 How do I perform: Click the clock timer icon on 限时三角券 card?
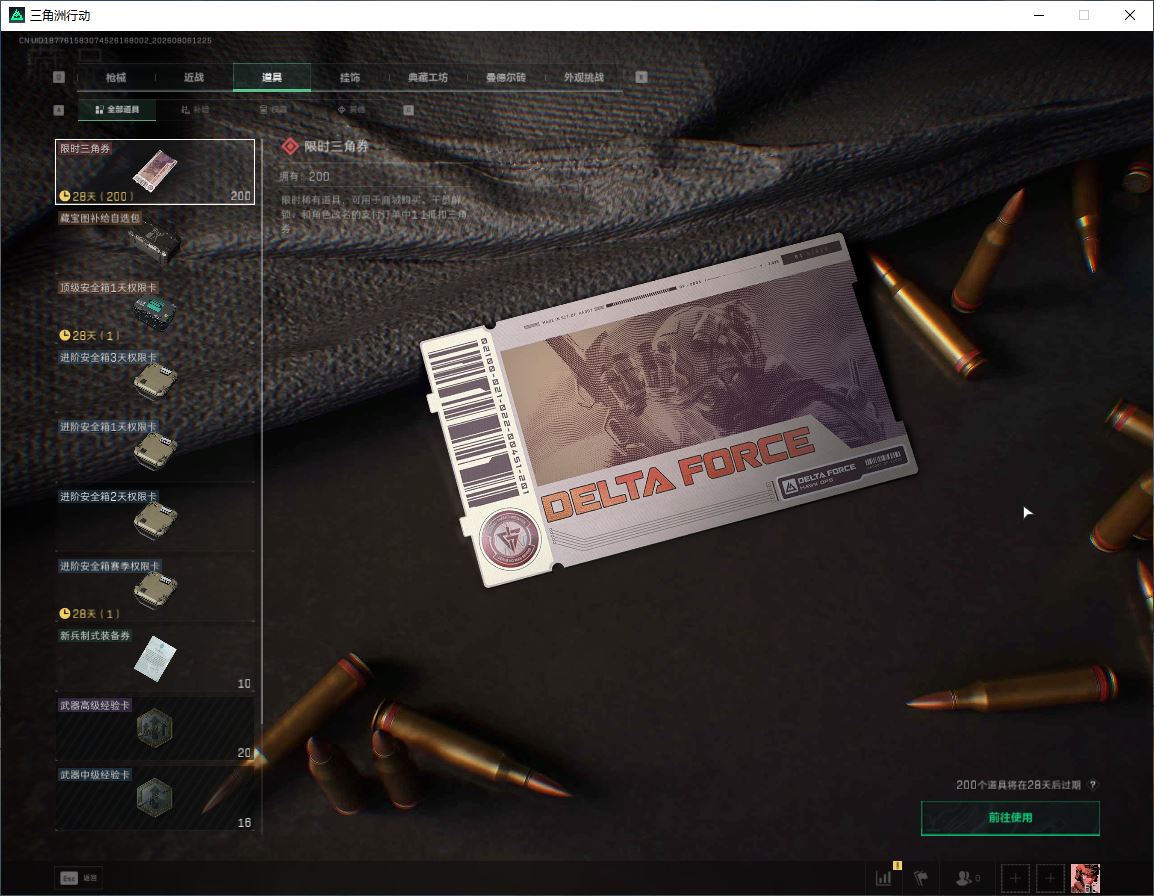point(65,196)
